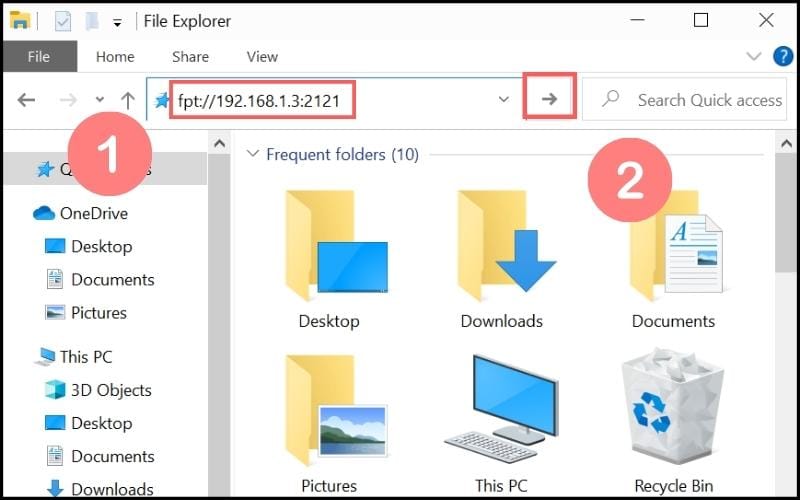Go up one level with Up arrow
Viewport: 800px width, 500px height.
click(x=128, y=100)
